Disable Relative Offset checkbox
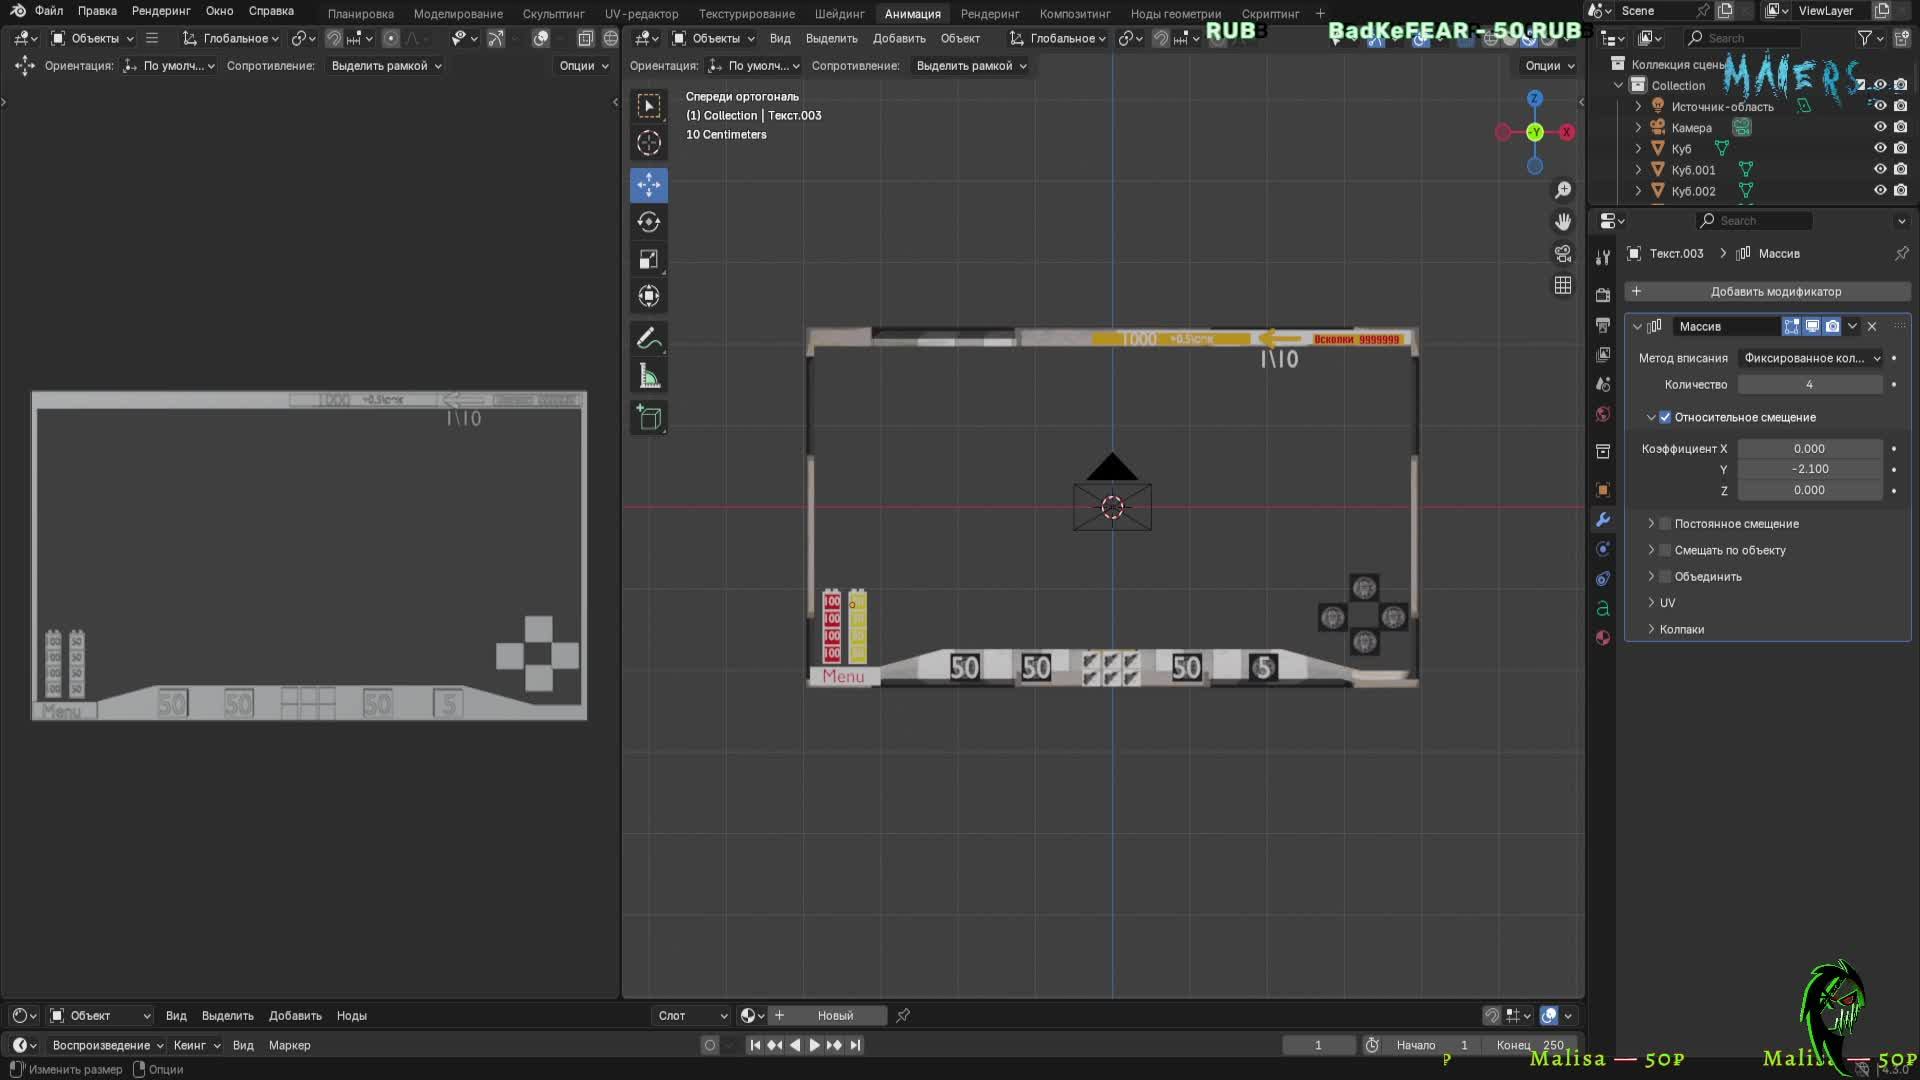The height and width of the screenshot is (1080, 1920). 1665,417
